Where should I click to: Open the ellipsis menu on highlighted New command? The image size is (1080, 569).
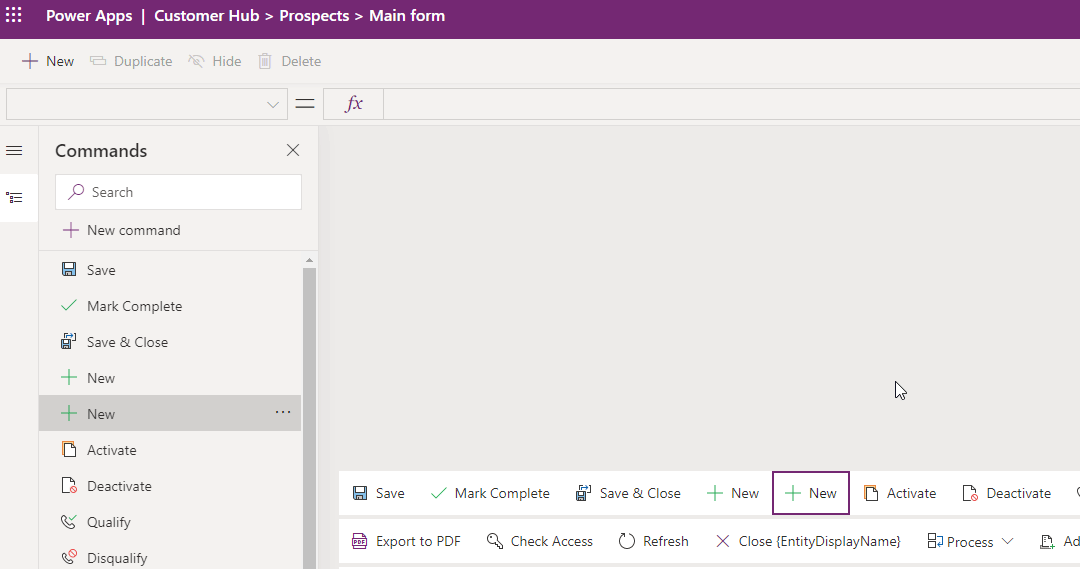click(283, 413)
